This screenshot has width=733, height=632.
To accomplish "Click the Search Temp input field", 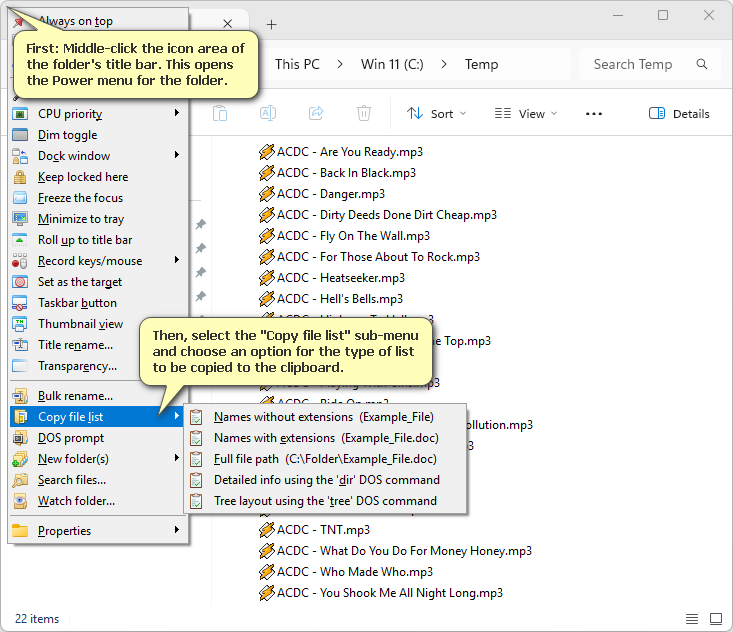I will tap(640, 64).
